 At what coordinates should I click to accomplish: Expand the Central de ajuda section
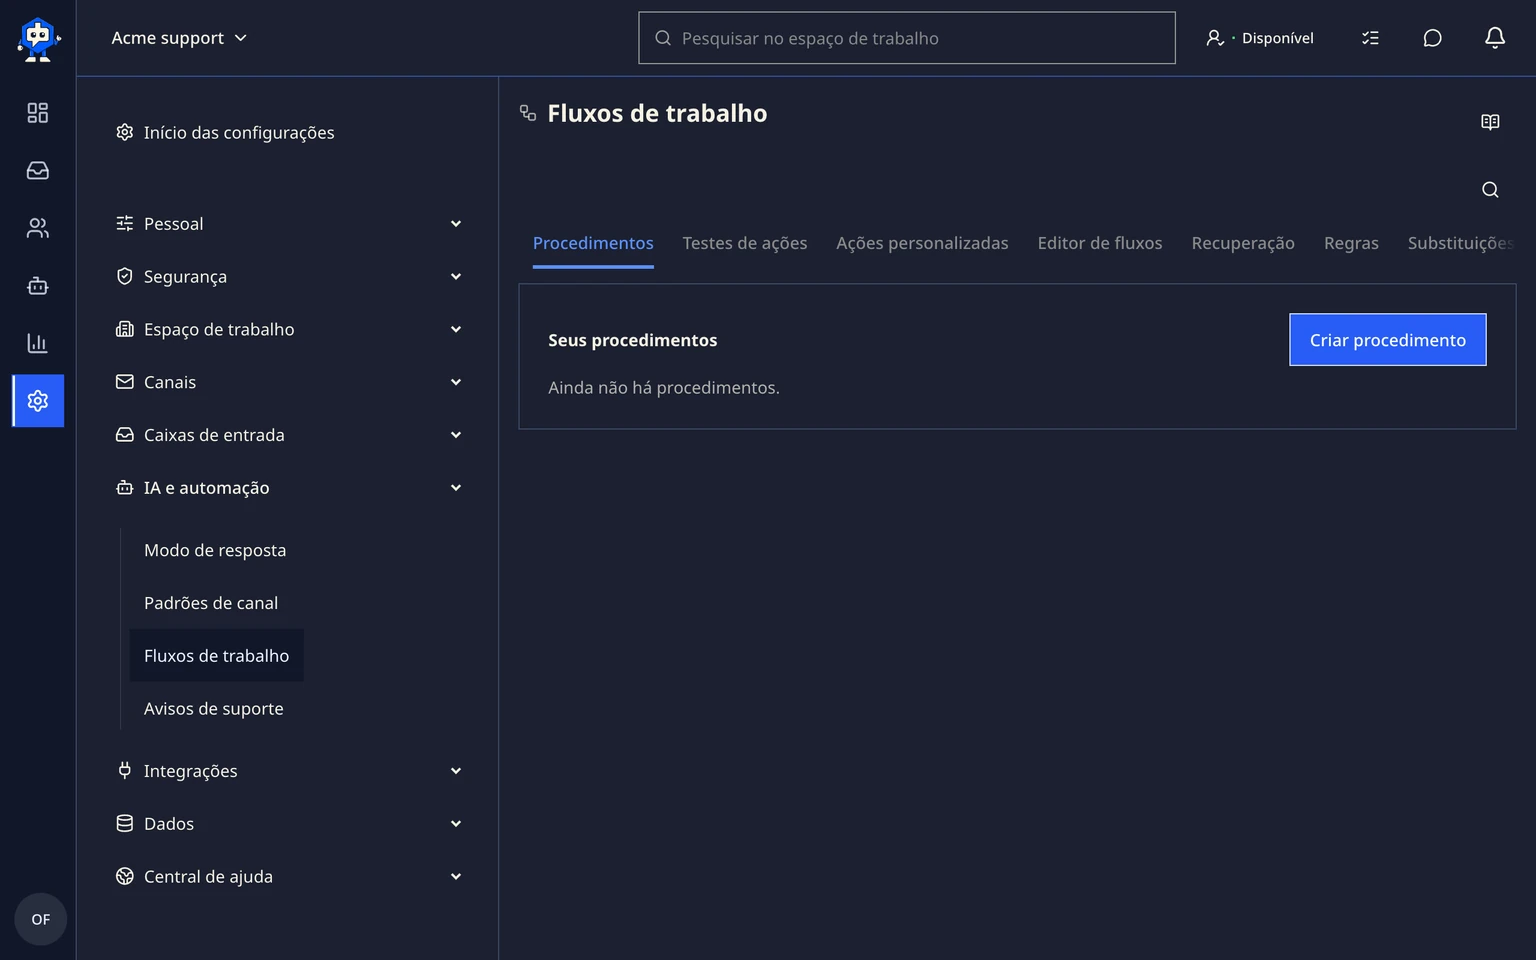tap(289, 877)
